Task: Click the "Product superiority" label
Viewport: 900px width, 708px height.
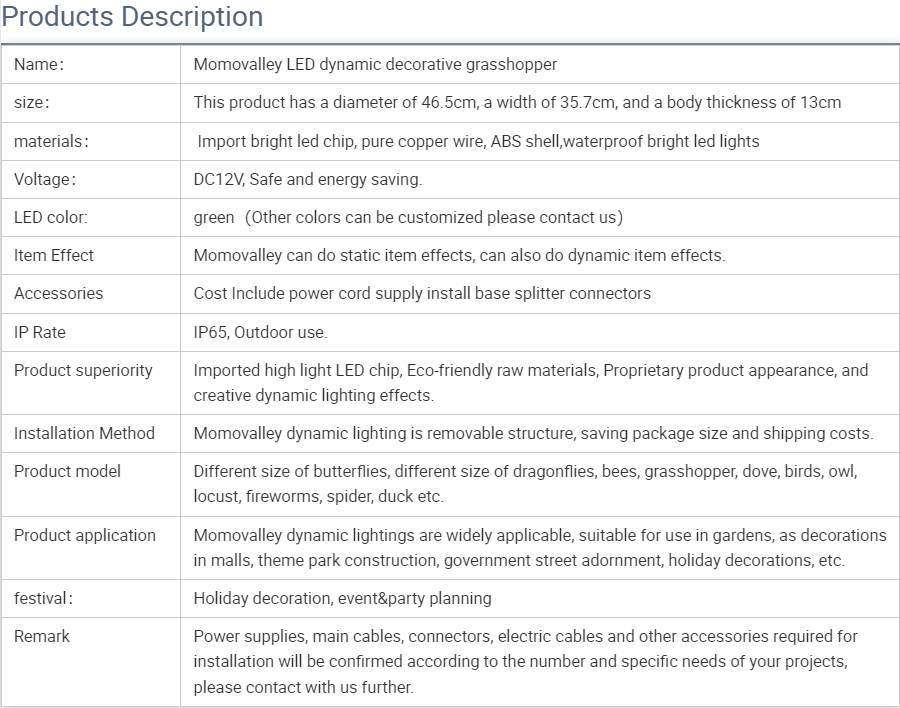Action: point(83,370)
